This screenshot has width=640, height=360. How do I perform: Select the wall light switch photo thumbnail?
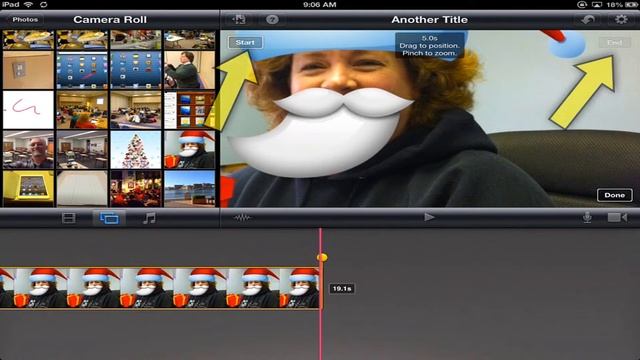pos(28,70)
